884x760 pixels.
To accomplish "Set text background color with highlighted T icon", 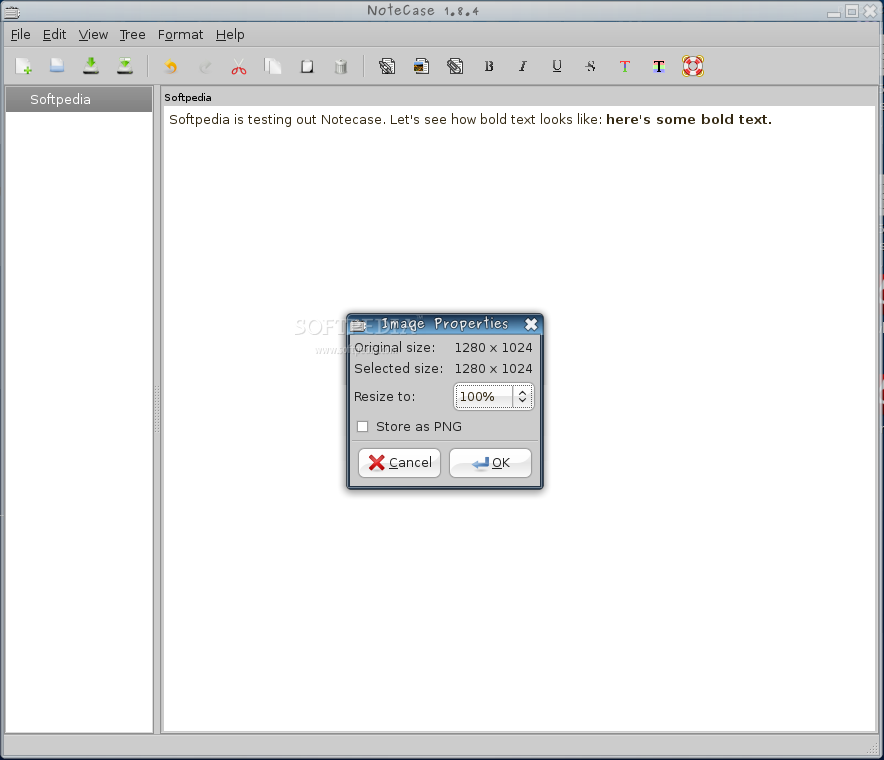I will [658, 67].
